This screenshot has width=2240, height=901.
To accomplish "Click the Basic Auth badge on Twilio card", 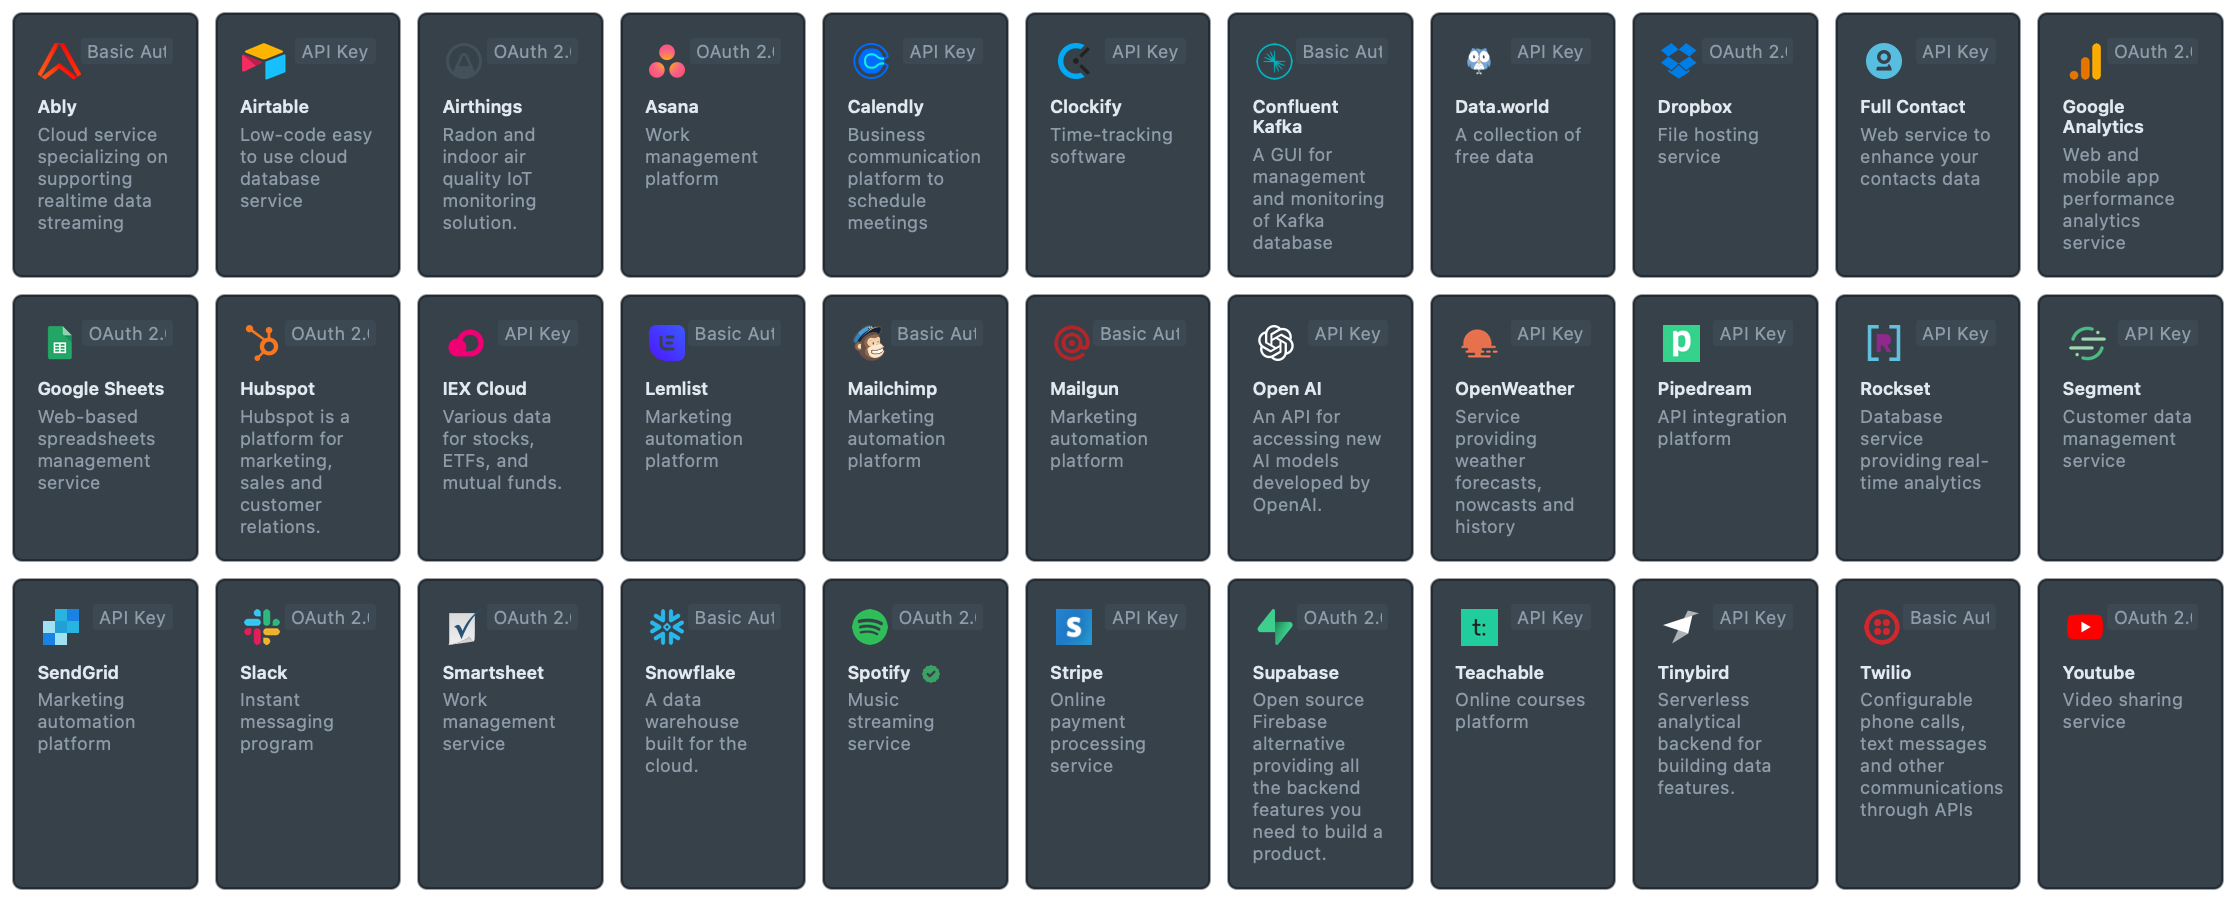I will pyautogui.click(x=1949, y=618).
